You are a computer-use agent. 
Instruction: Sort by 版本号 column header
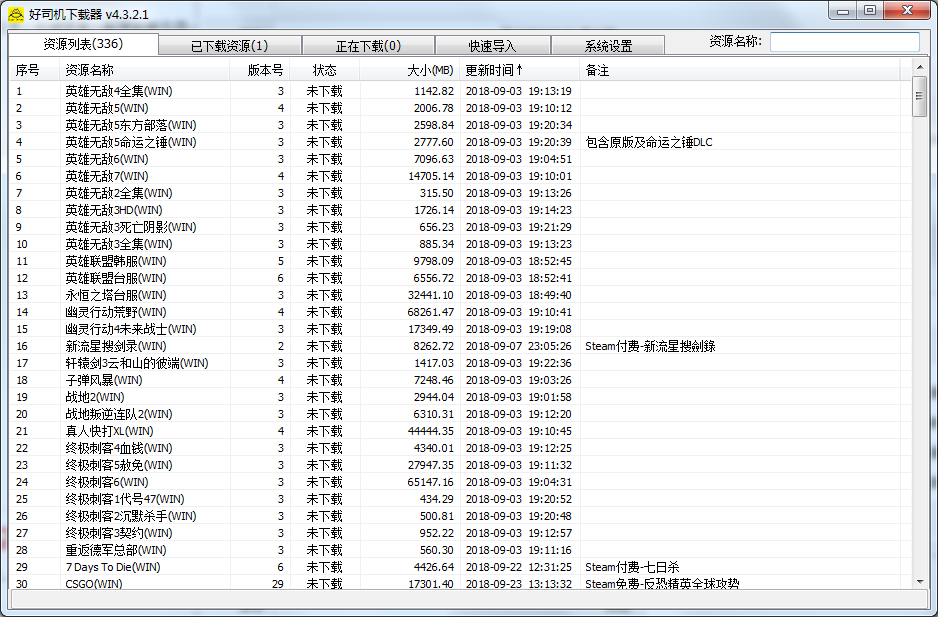[260, 70]
